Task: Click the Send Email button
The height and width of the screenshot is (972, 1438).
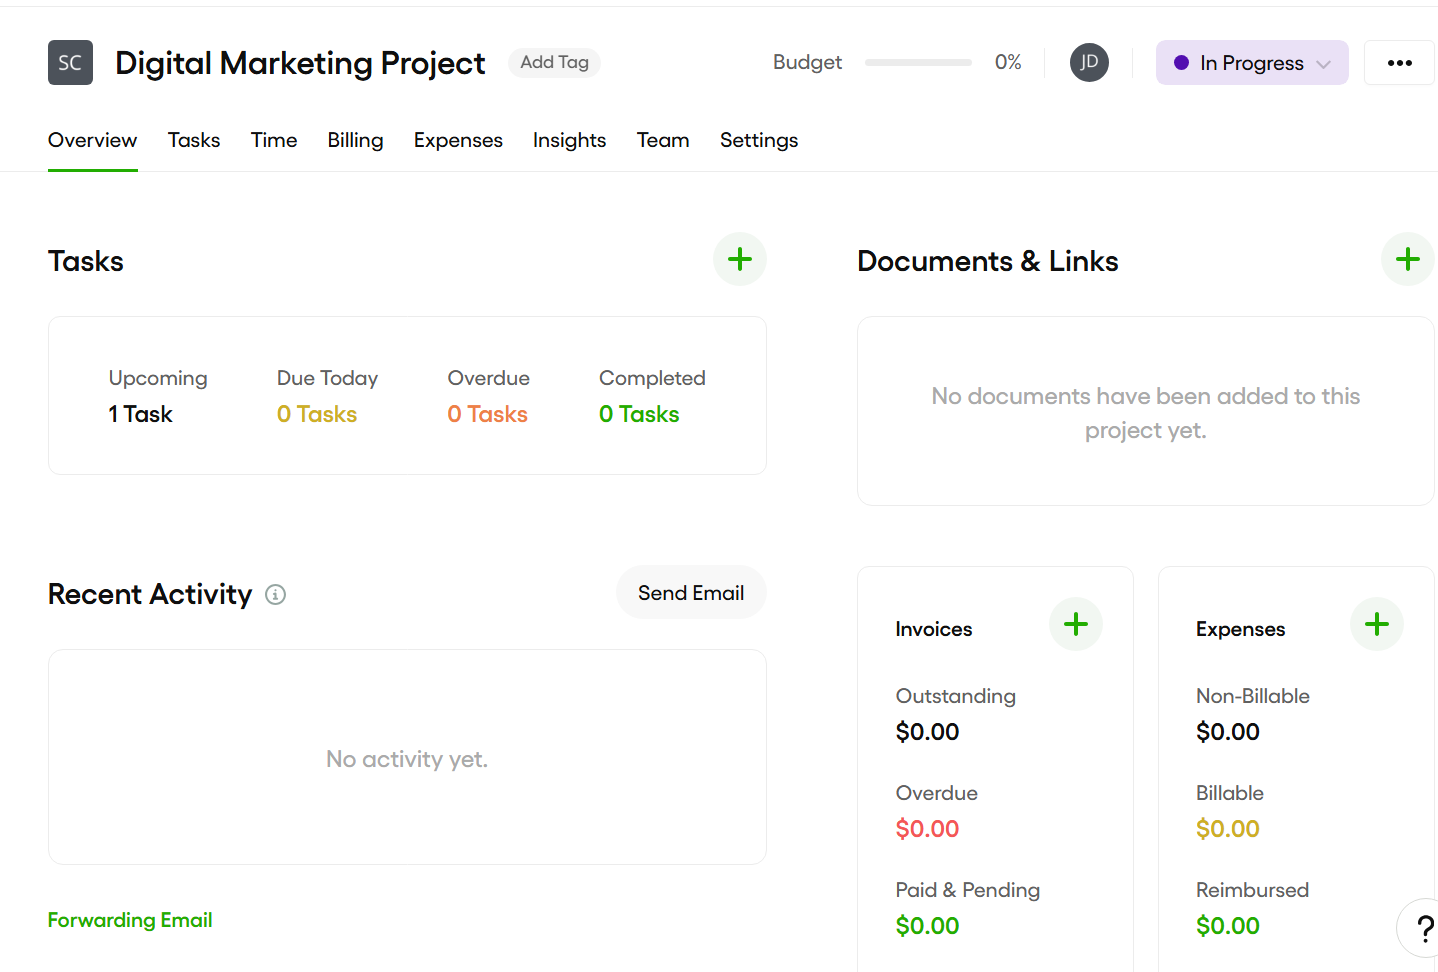Action: click(690, 593)
